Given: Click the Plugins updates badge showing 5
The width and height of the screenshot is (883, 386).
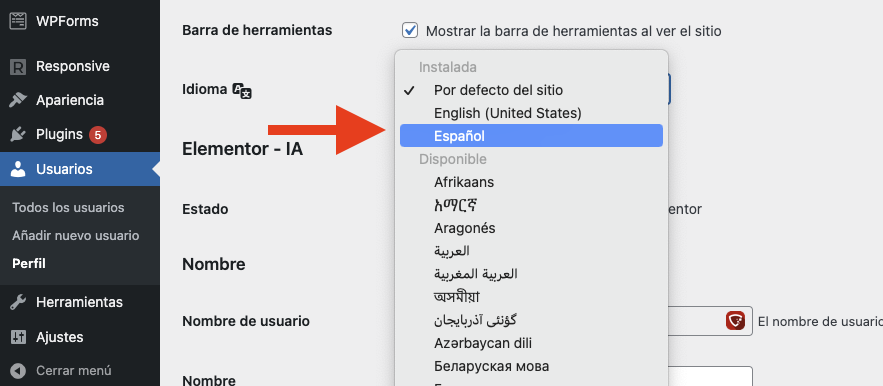Looking at the screenshot, I should coord(98,135).
